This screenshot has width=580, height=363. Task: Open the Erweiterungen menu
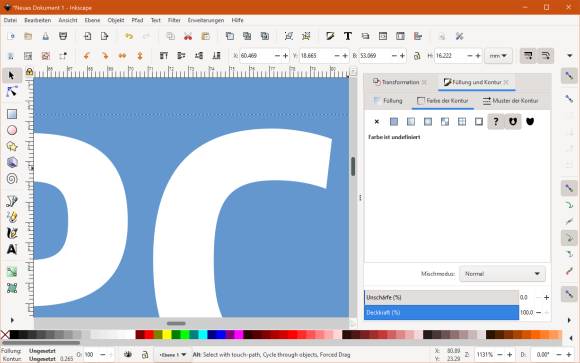tap(206, 20)
